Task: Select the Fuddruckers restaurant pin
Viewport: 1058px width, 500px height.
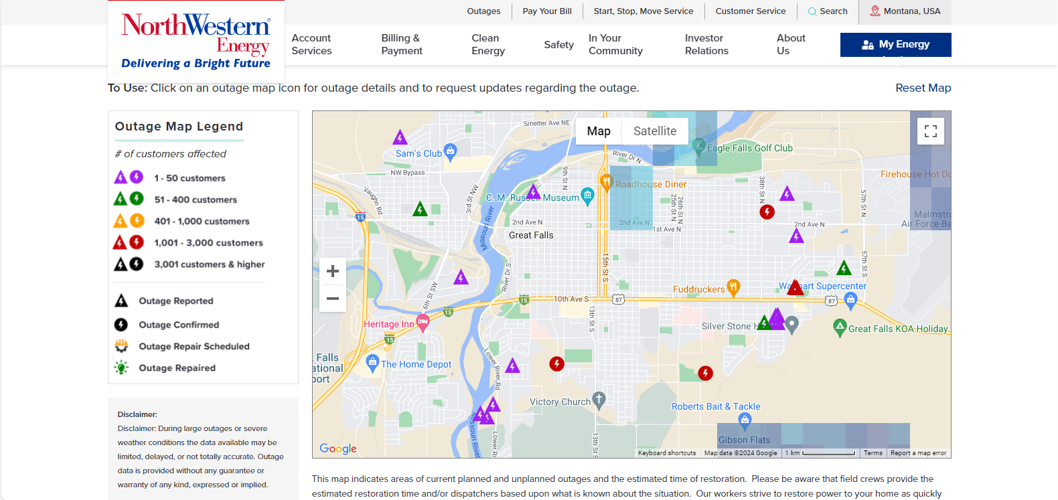Action: click(x=733, y=287)
